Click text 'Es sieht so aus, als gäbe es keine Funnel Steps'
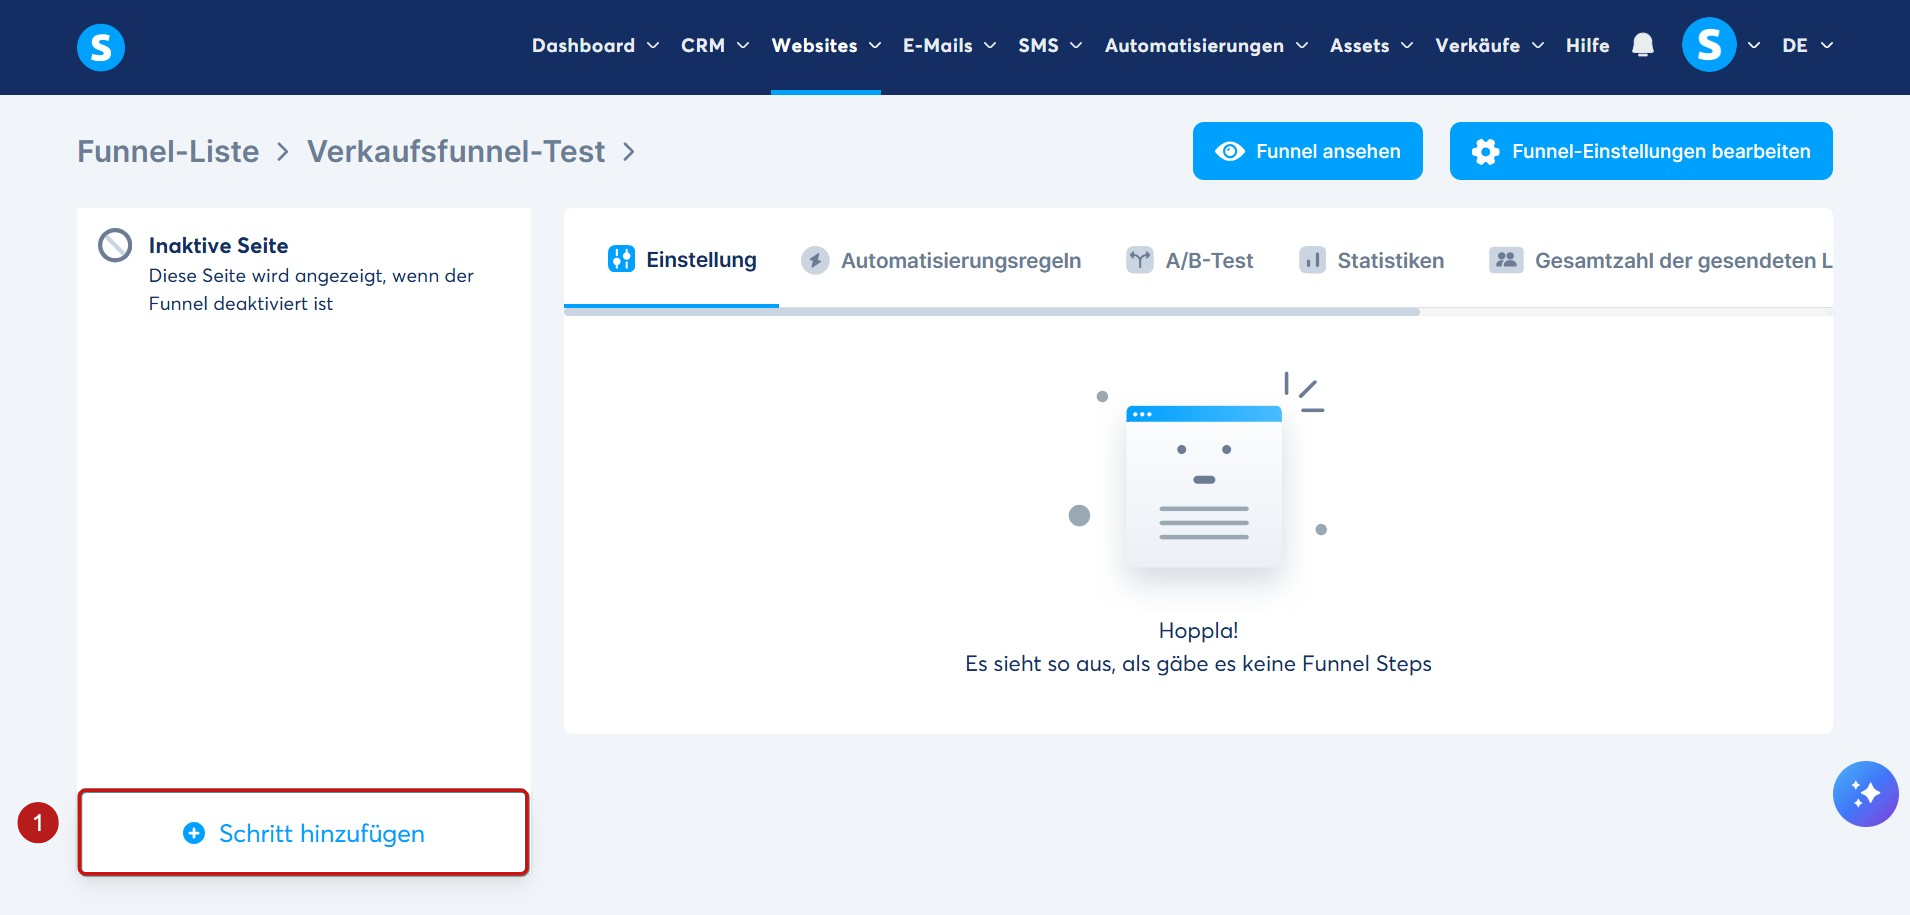This screenshot has height=915, width=1910. 1198,663
